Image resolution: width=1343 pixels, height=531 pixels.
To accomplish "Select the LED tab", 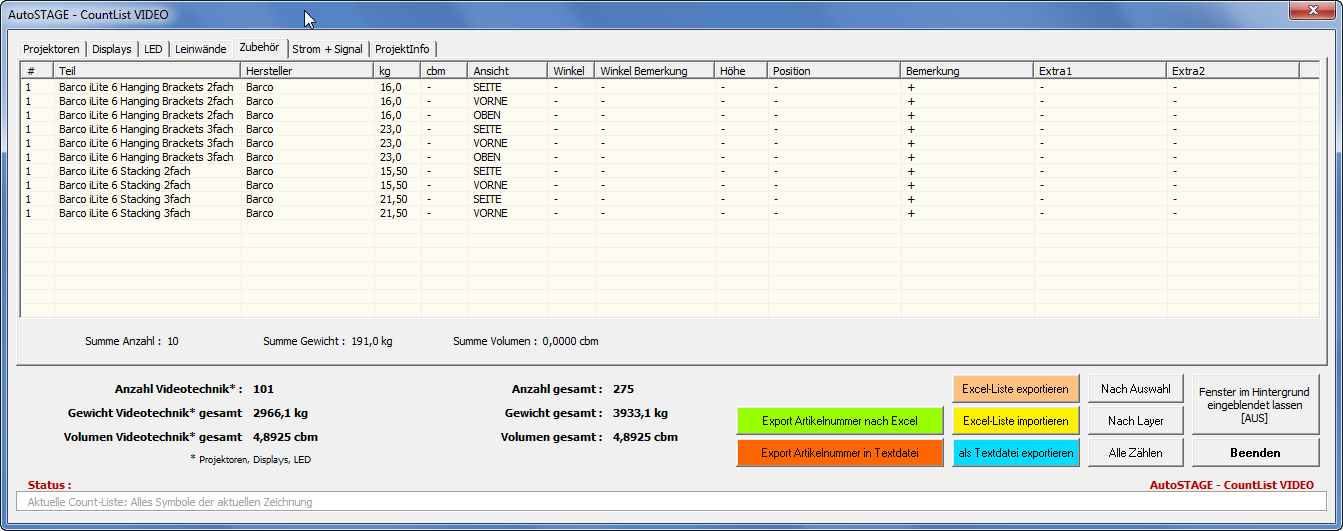I will [x=153, y=49].
